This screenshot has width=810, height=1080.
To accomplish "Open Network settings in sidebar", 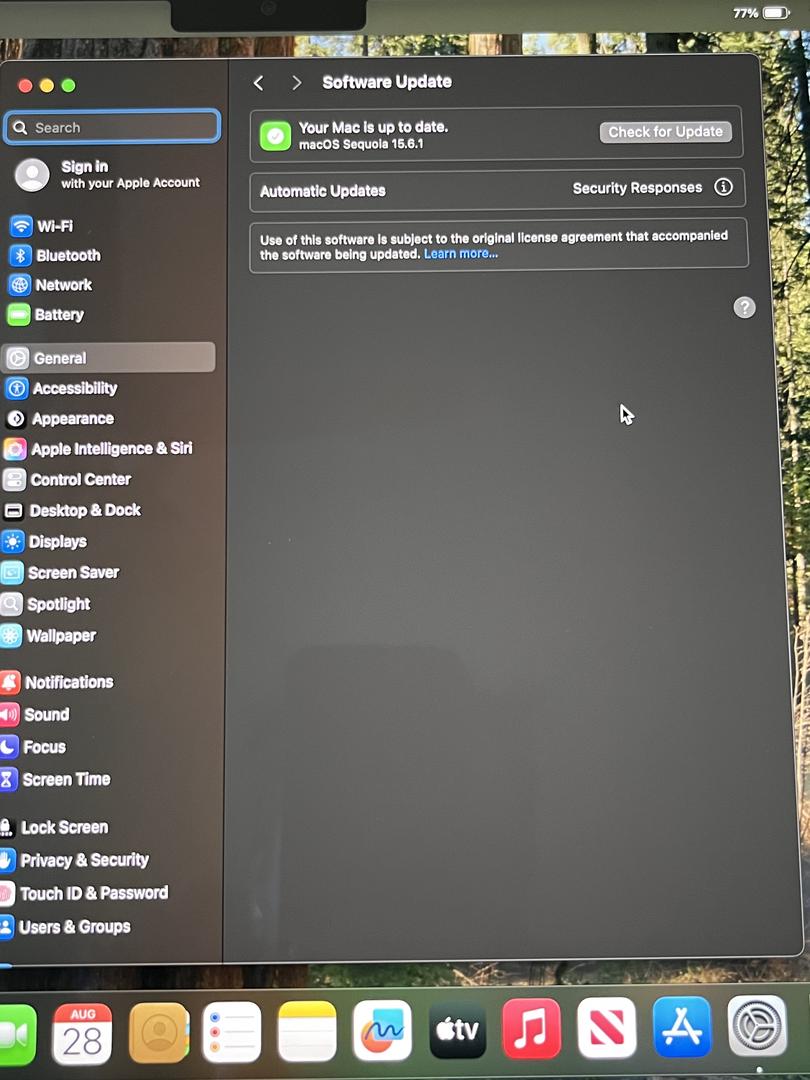I will coord(50,285).
